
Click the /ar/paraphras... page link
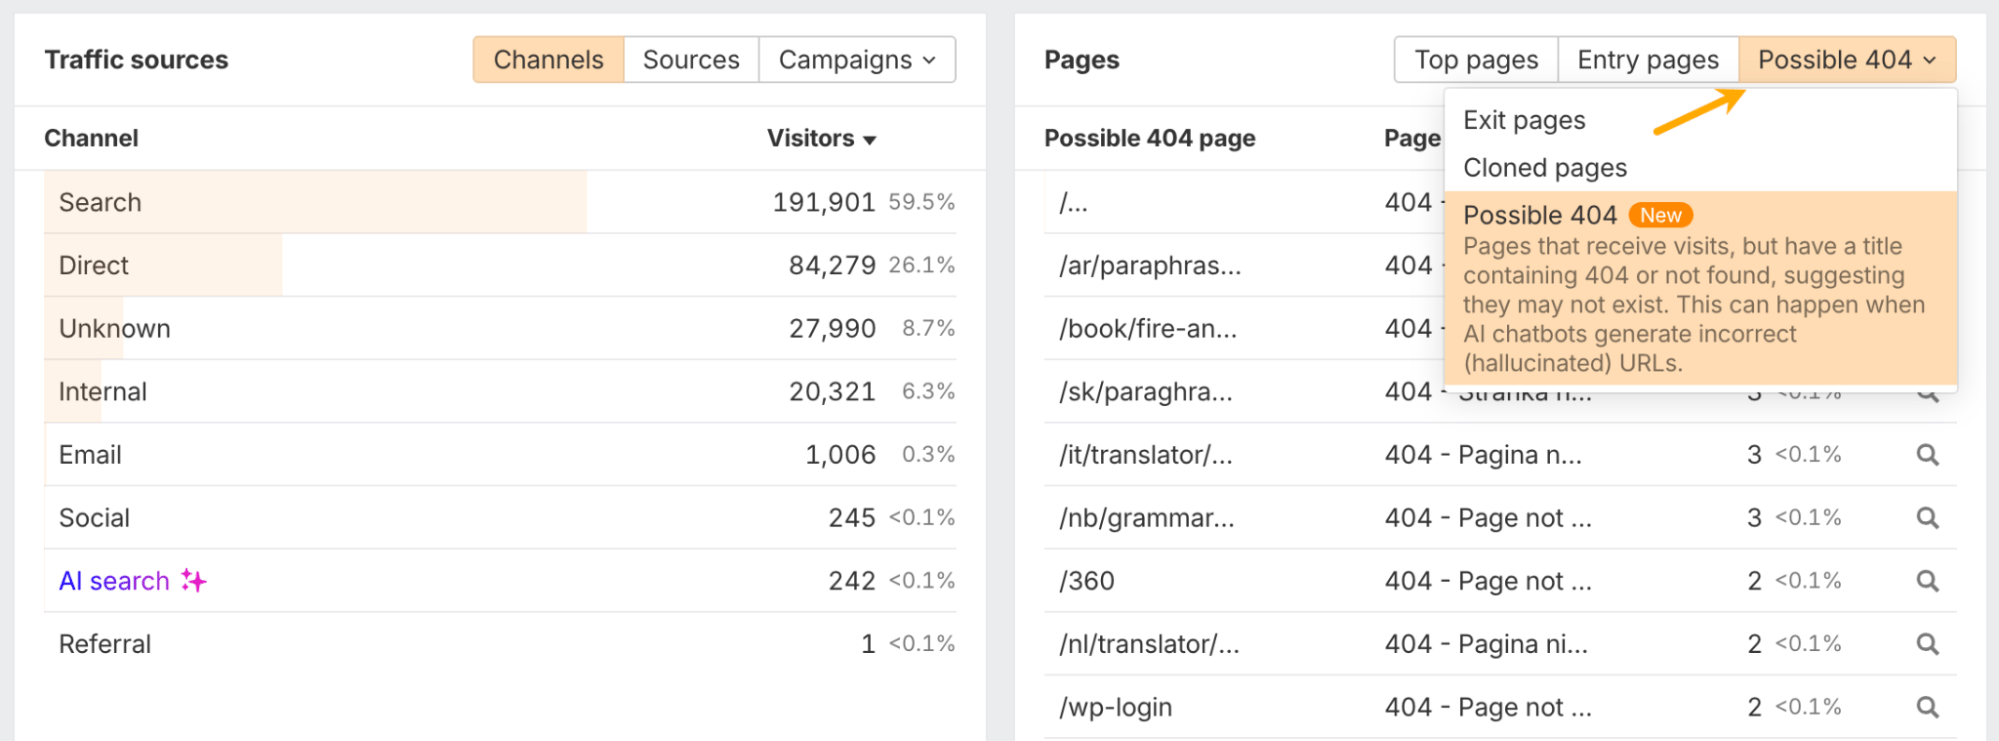pyautogui.click(x=1150, y=266)
